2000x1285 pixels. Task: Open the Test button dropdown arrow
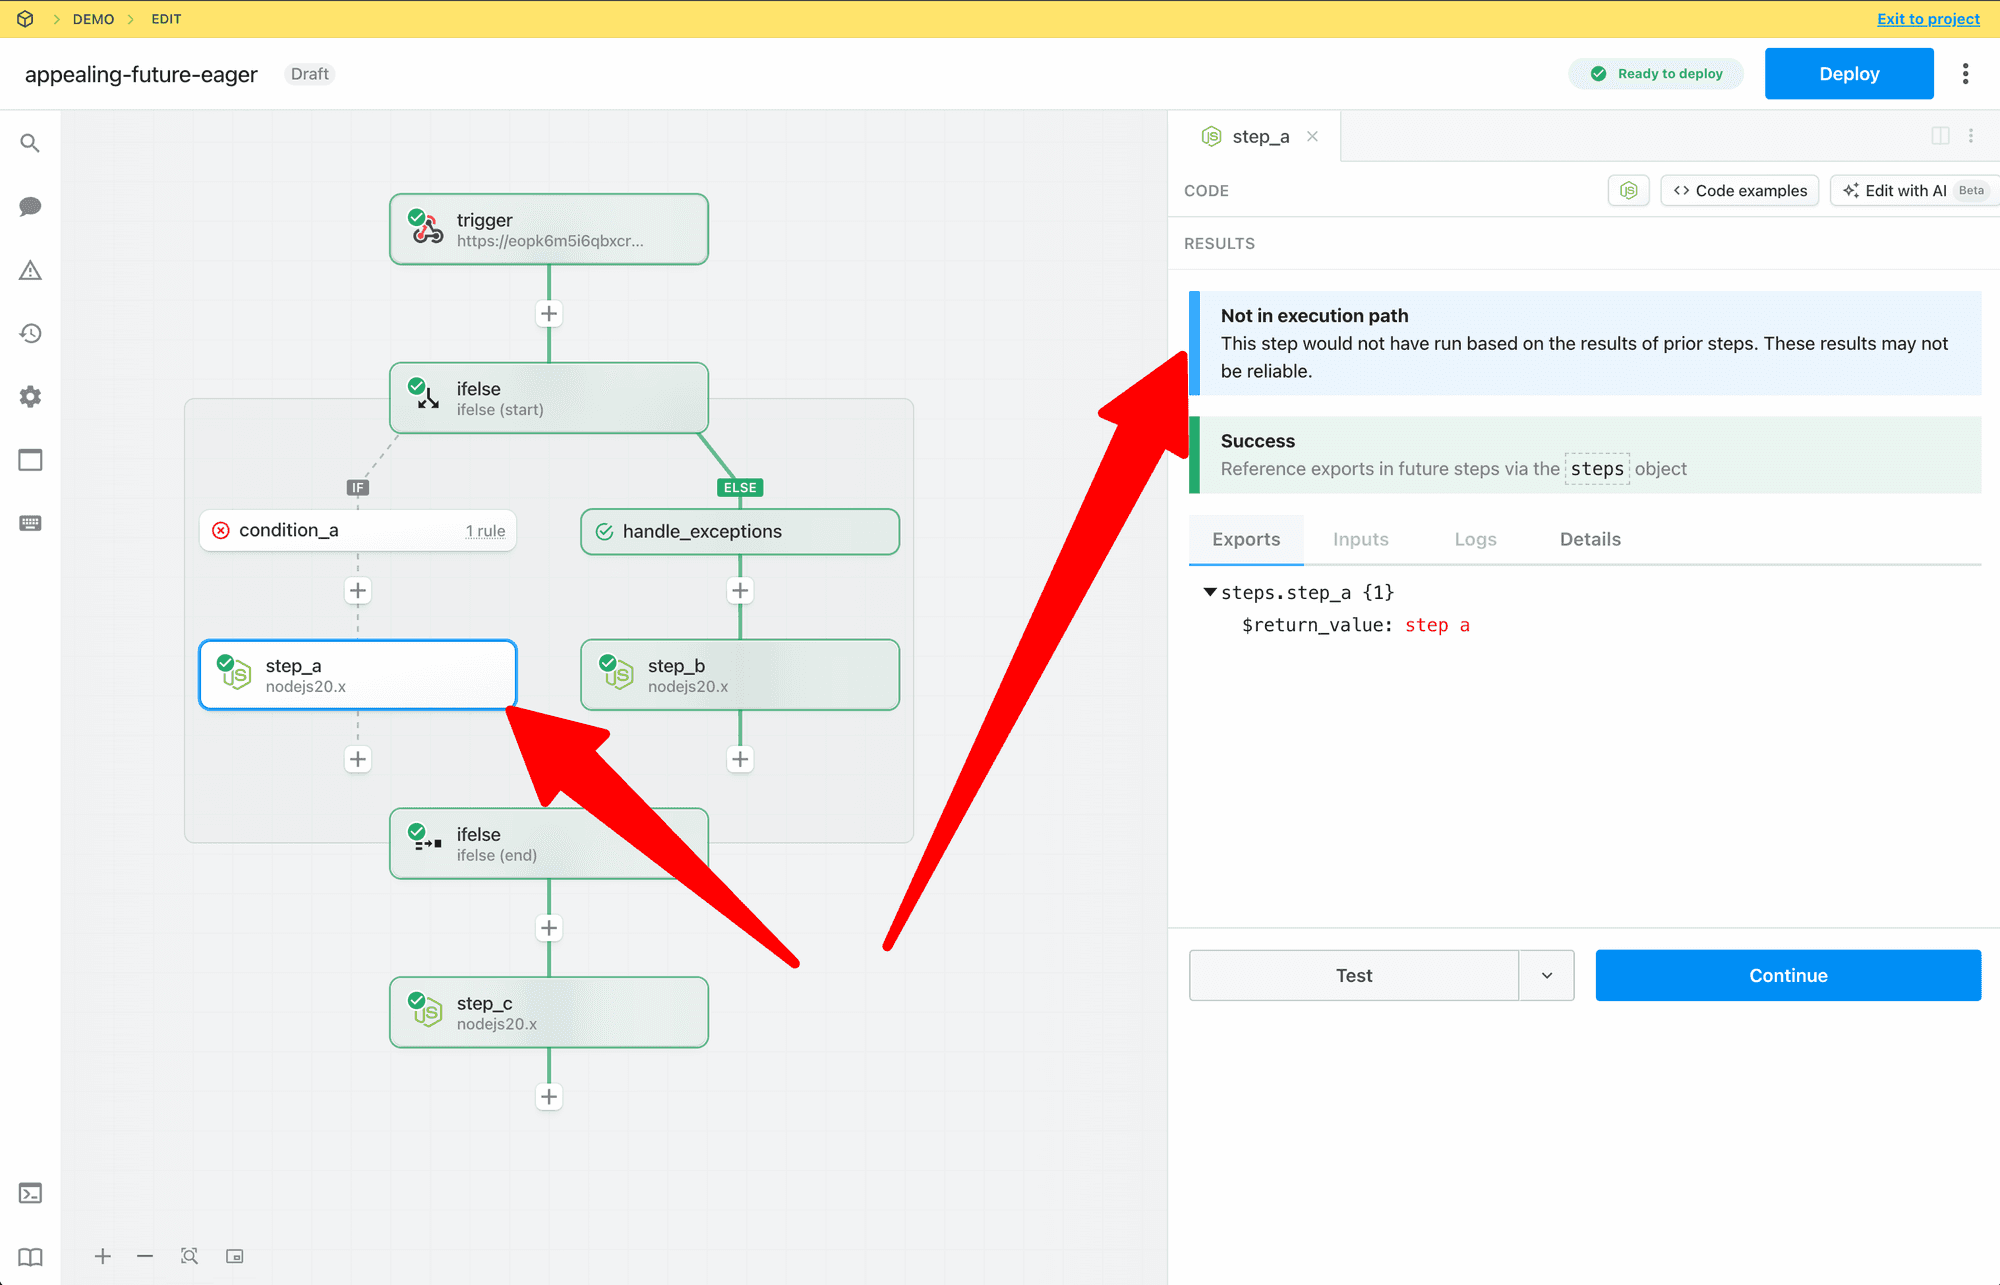(1546, 975)
